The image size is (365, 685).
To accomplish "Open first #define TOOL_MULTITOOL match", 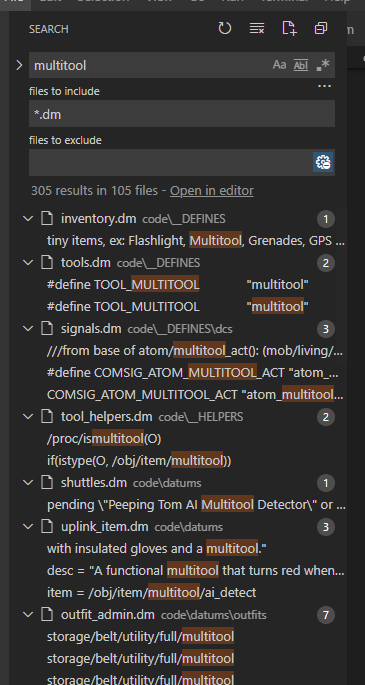I will pyautogui.click(x=178, y=284).
